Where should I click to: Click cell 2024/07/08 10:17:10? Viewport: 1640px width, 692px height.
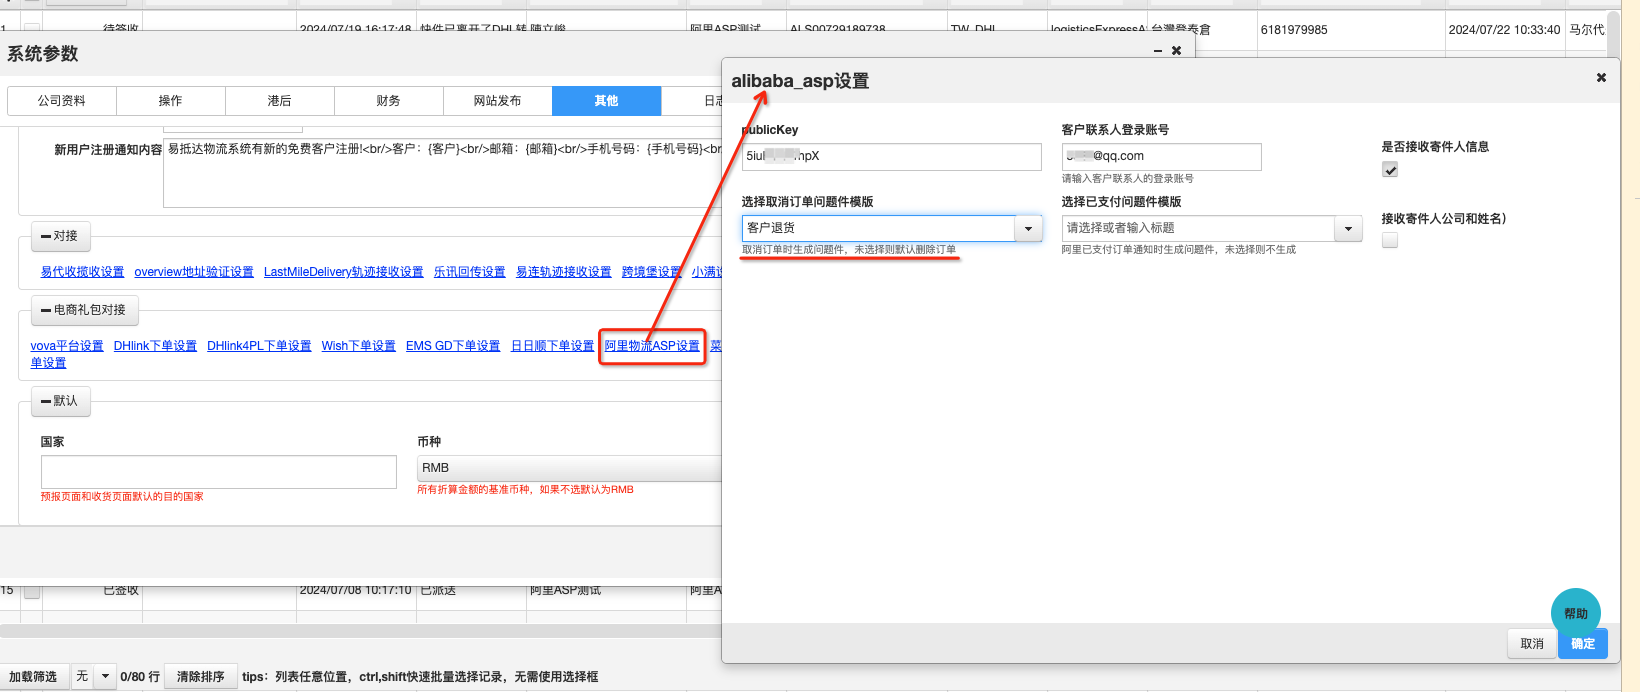355,591
